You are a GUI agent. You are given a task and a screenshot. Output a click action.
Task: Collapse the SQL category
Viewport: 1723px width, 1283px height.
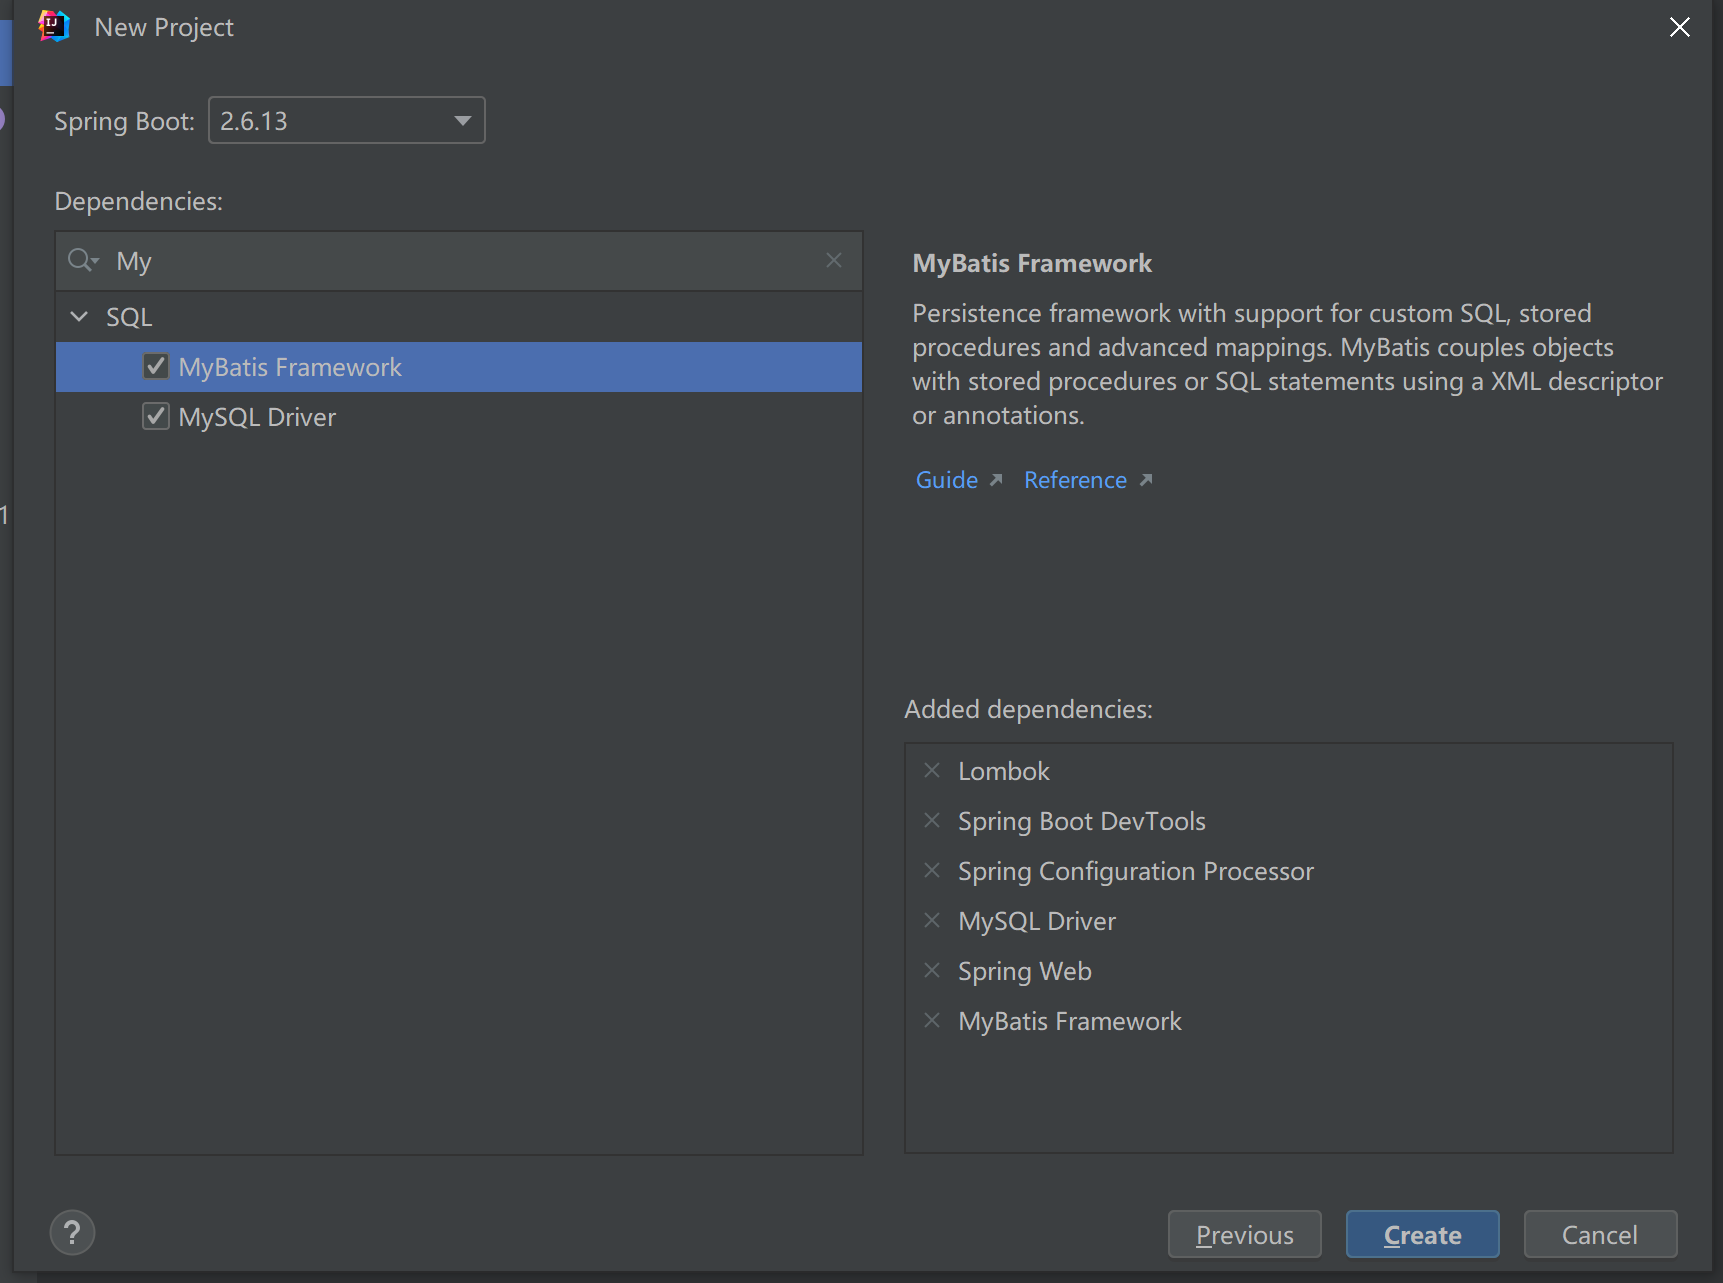tap(79, 317)
